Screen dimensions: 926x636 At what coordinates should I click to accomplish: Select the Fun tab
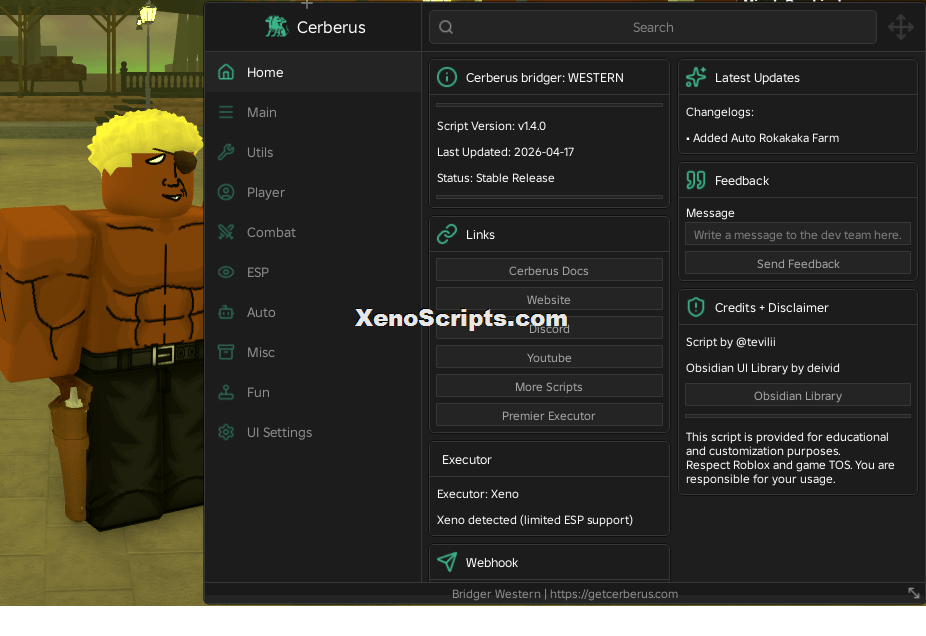tap(313, 392)
